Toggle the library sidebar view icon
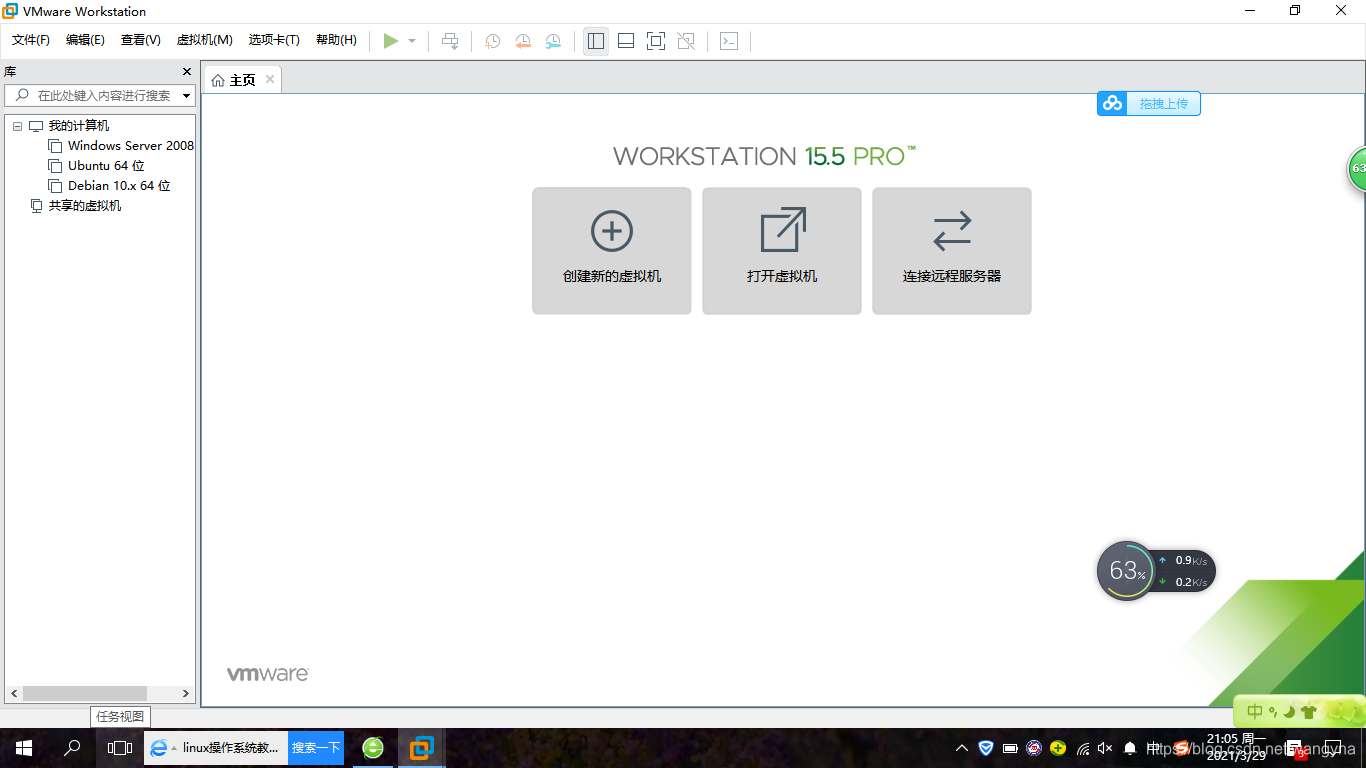The height and width of the screenshot is (768, 1366). coord(596,41)
